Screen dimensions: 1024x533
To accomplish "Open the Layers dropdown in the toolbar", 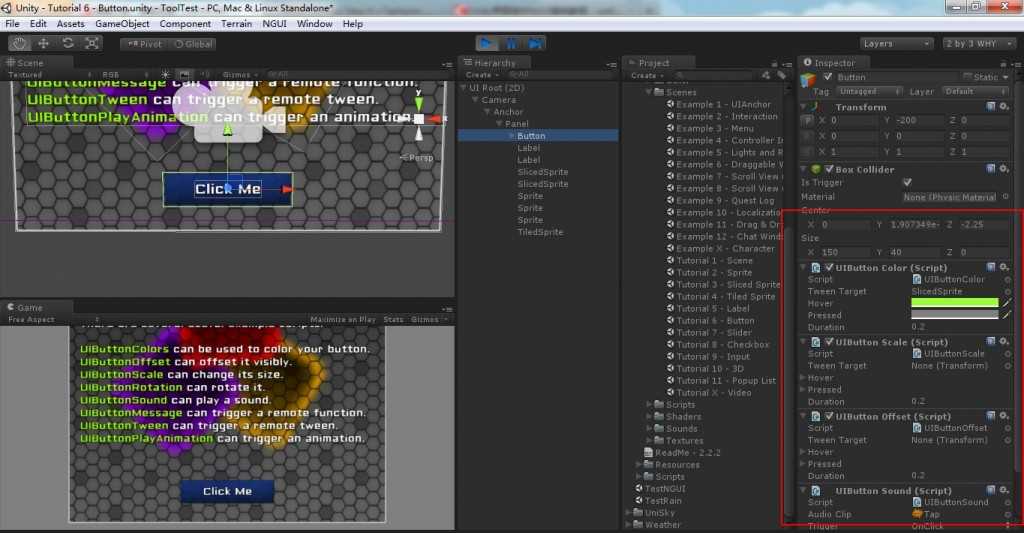I will (x=895, y=44).
